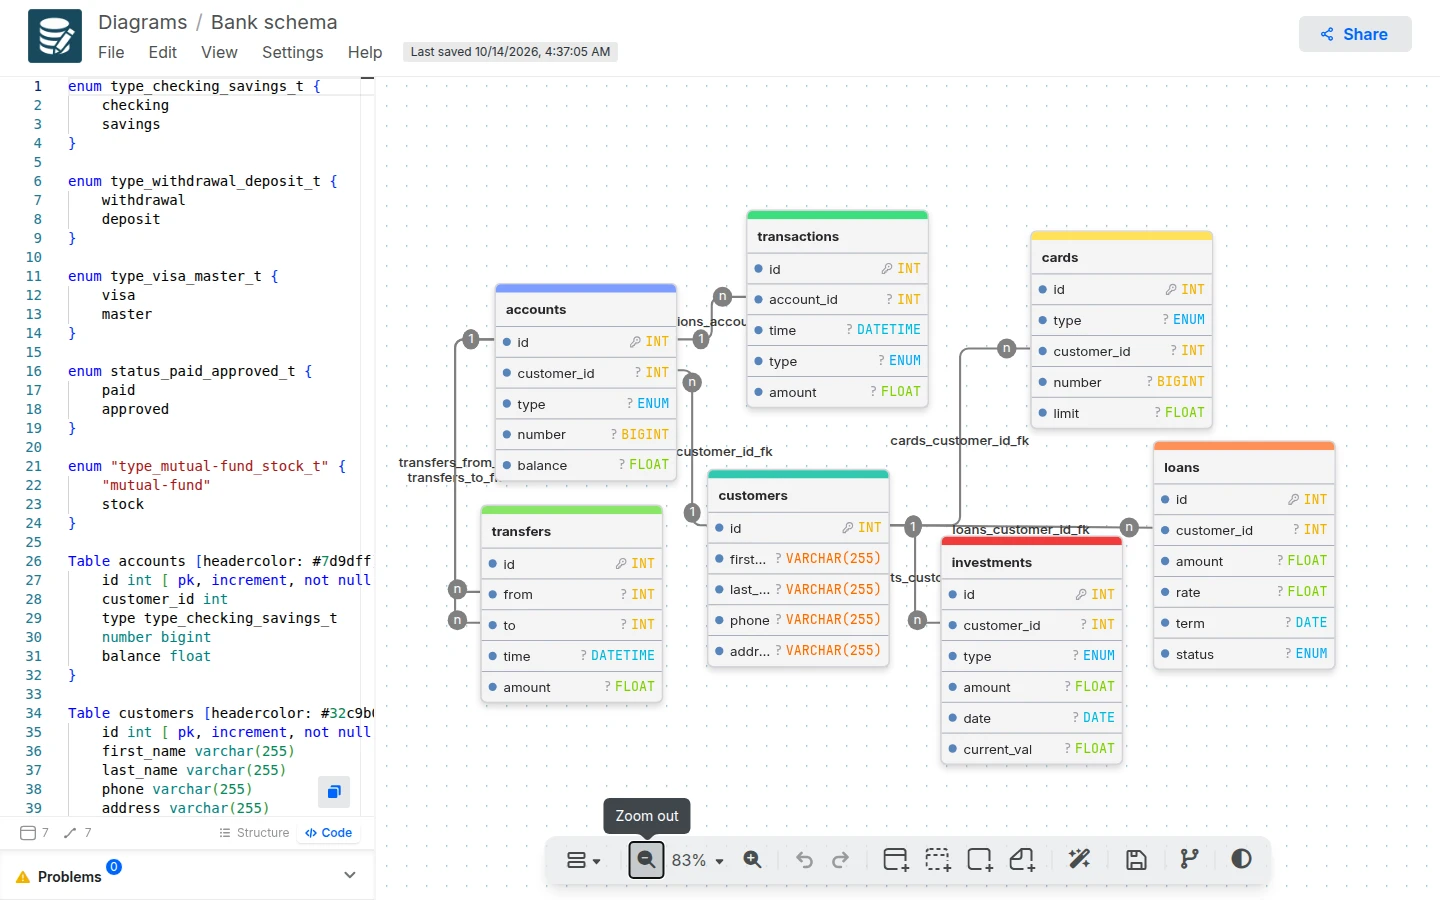Click the 'time' field in transfers table

(x=572, y=656)
